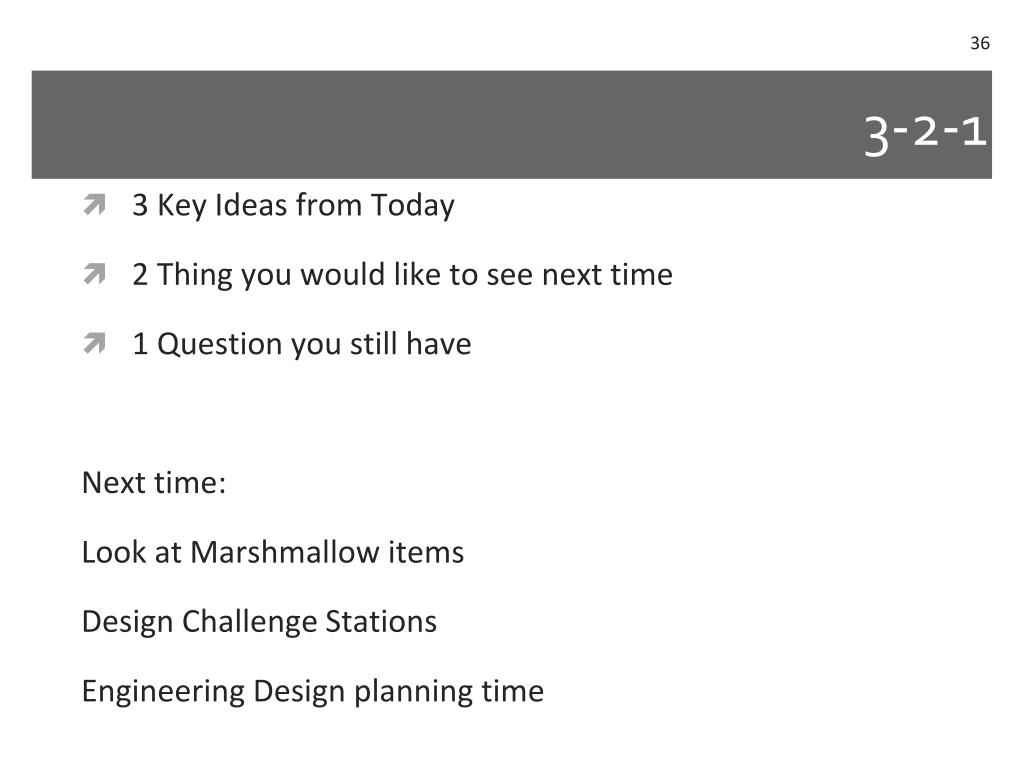Click the word Marshmallow
Screen dimensions: 1024x768
(x=285, y=552)
